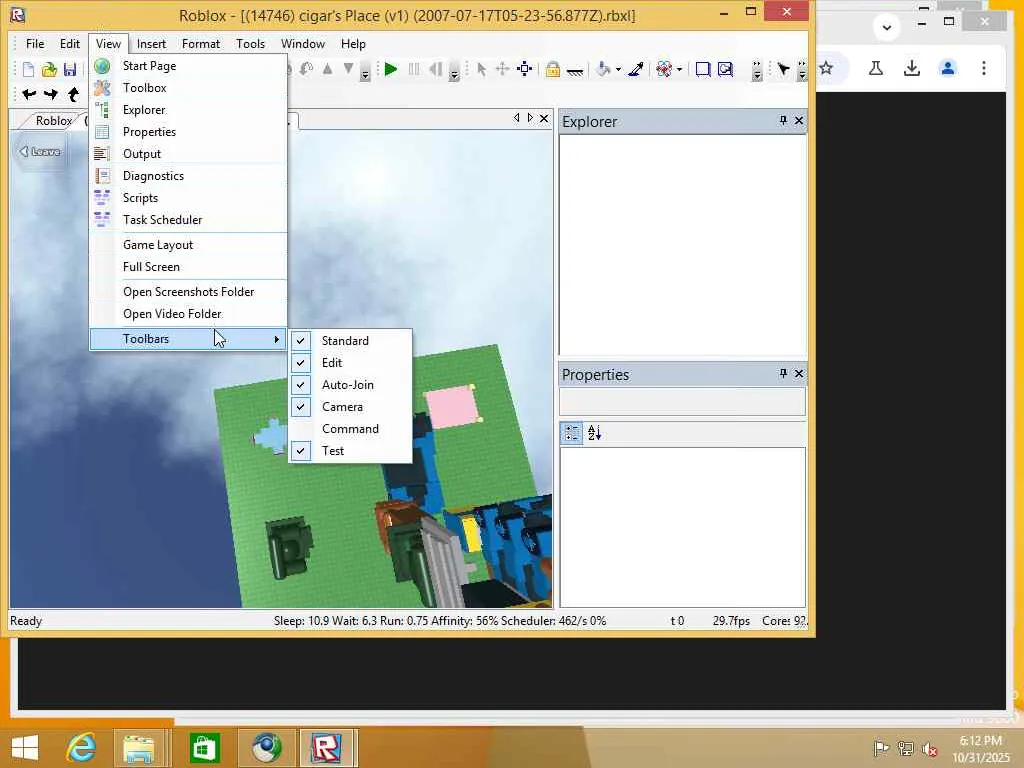Select the blue Resize handles tool
Image resolution: width=1024 pixels, height=768 pixels.
(x=524, y=69)
